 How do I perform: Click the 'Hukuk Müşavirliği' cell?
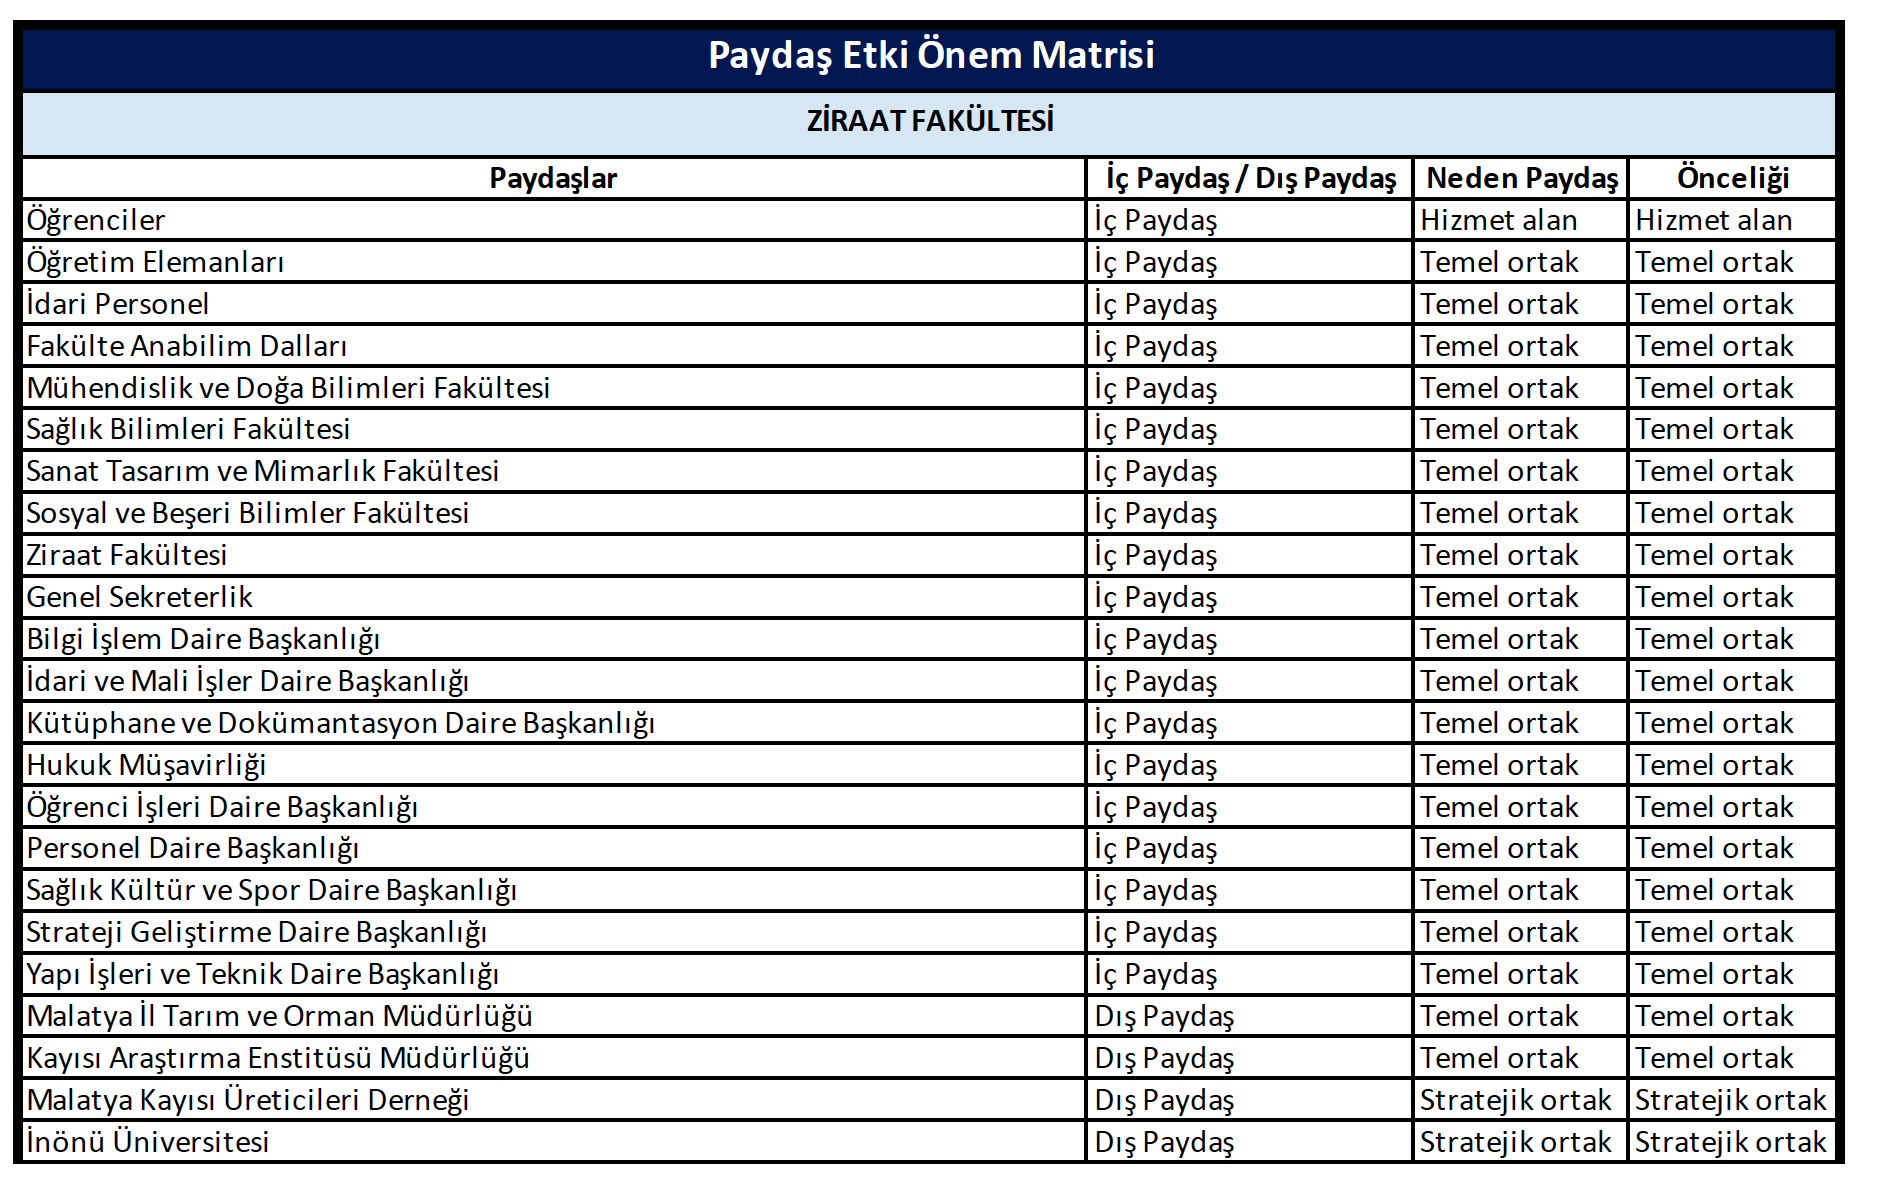click(146, 765)
